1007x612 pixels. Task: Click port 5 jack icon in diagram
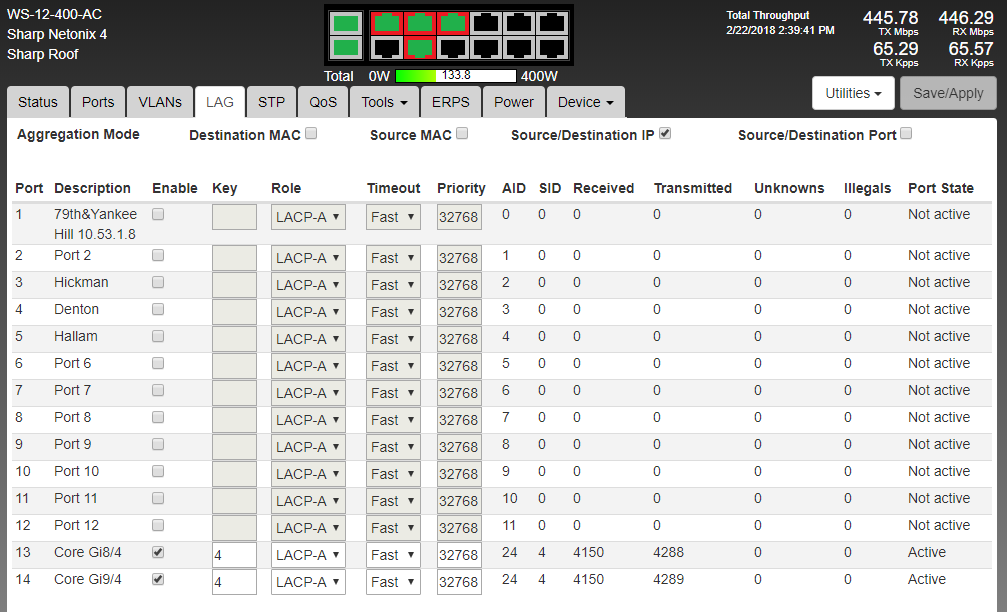454,22
